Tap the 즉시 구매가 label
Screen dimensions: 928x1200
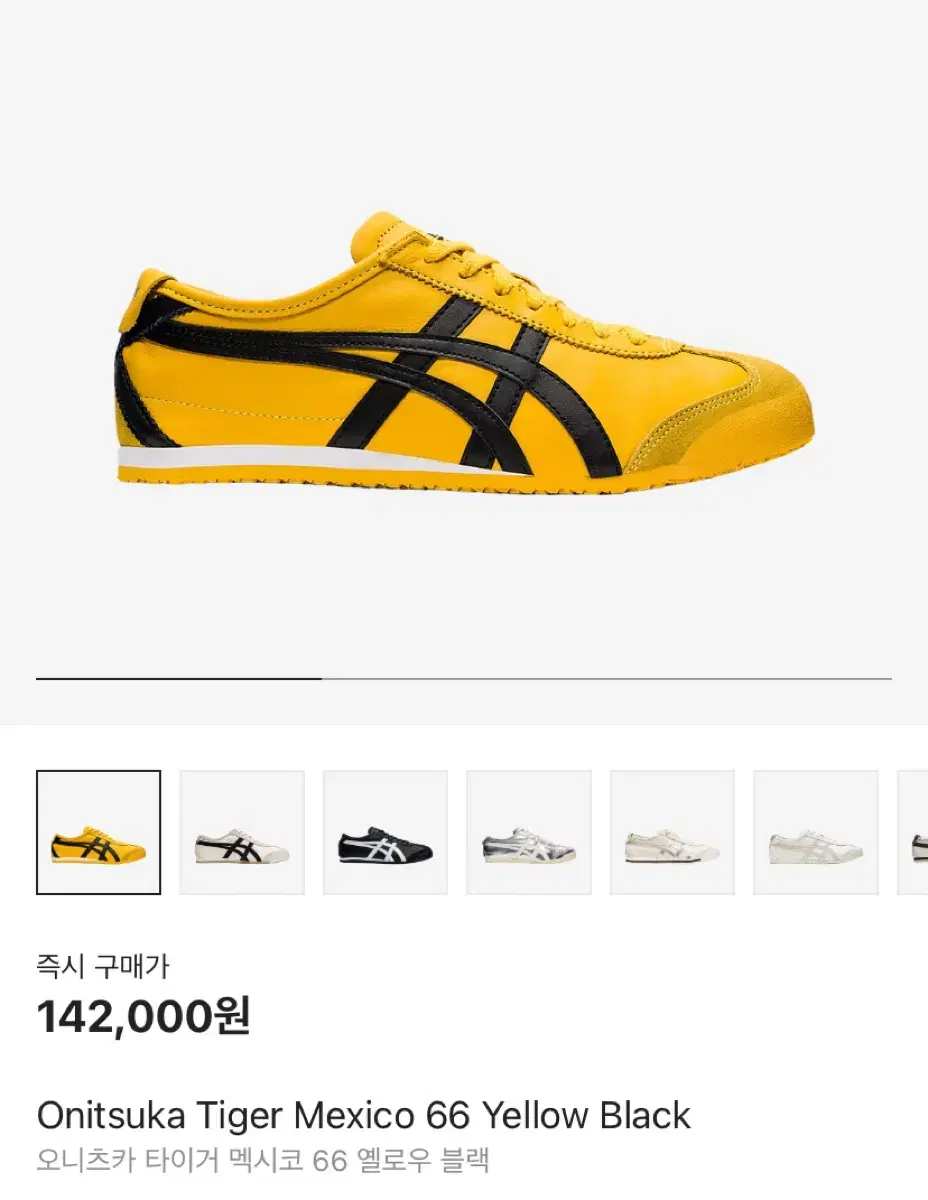tap(103, 966)
